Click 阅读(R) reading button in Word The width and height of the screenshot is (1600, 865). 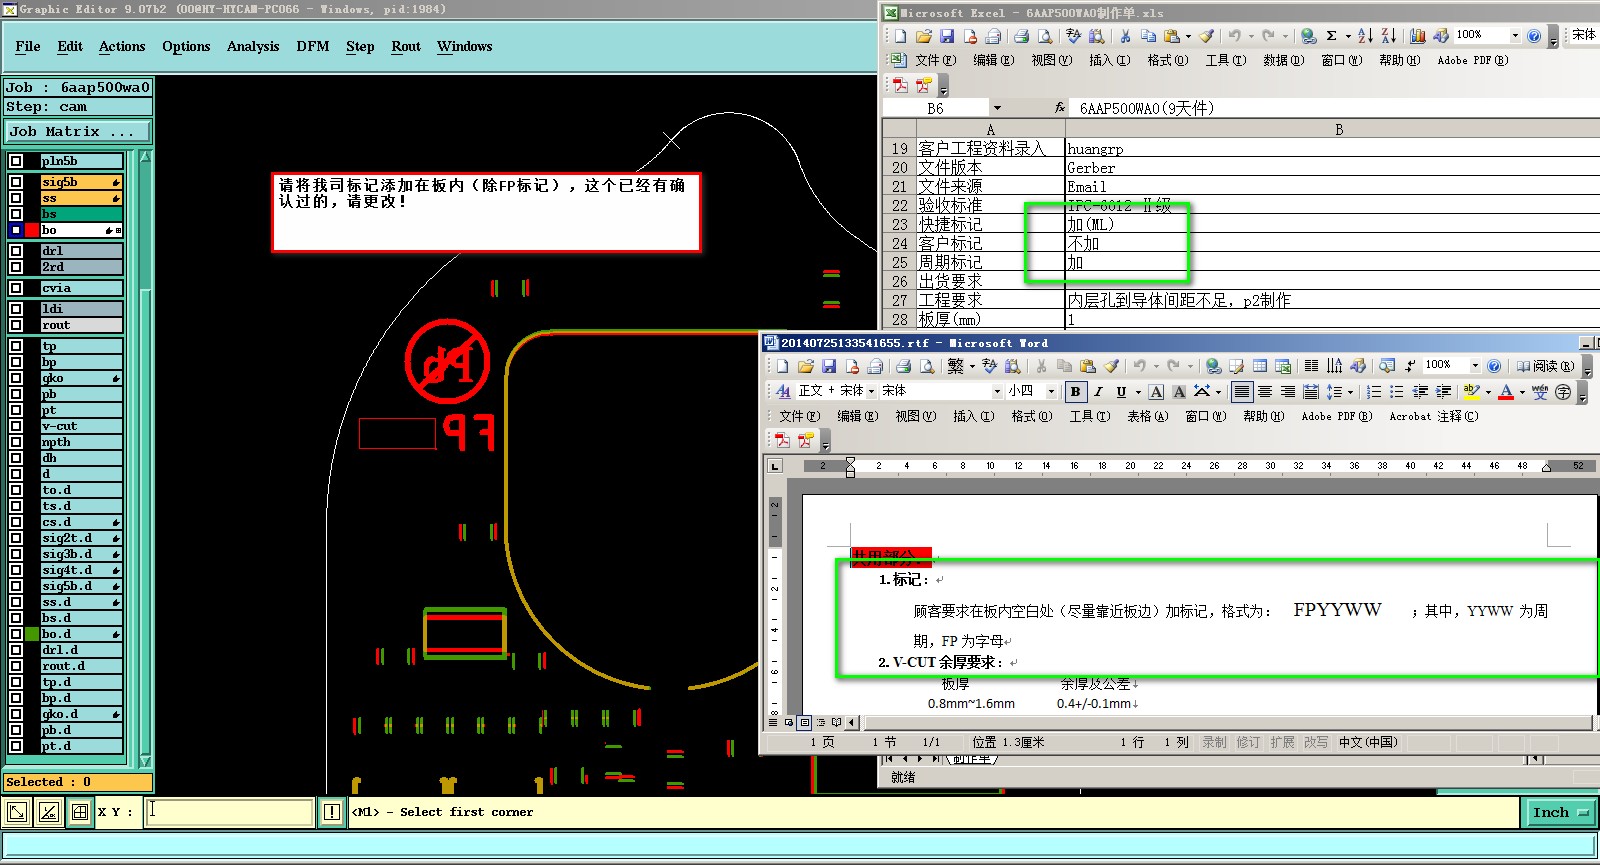1545,366
